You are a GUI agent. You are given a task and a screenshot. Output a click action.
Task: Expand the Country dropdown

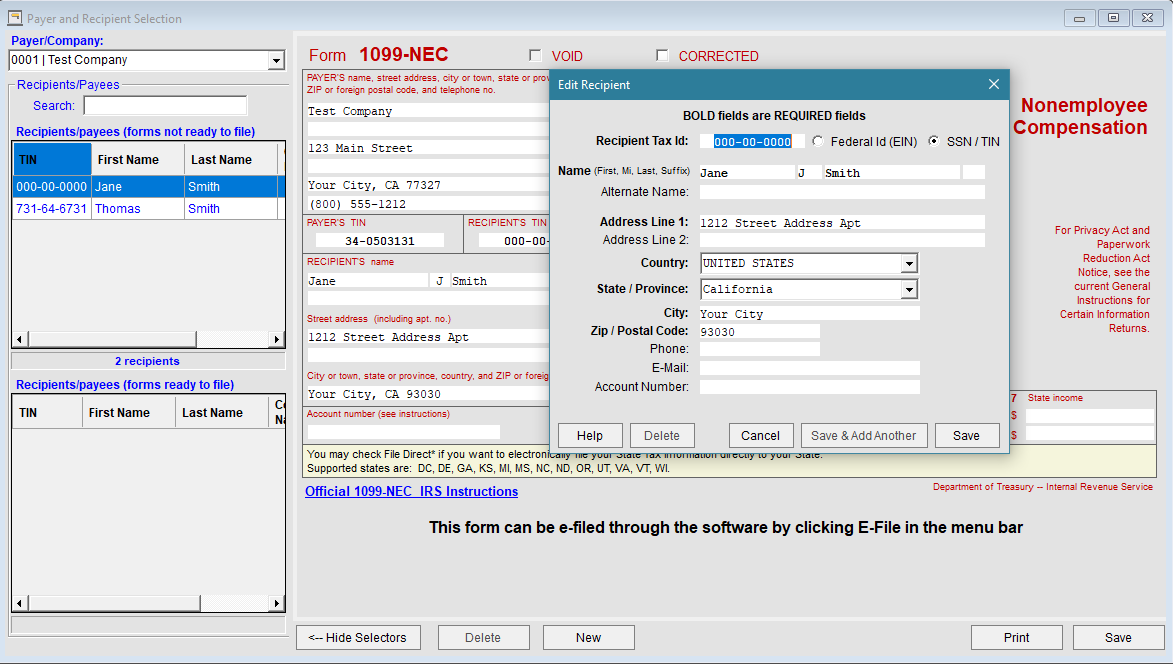point(909,263)
